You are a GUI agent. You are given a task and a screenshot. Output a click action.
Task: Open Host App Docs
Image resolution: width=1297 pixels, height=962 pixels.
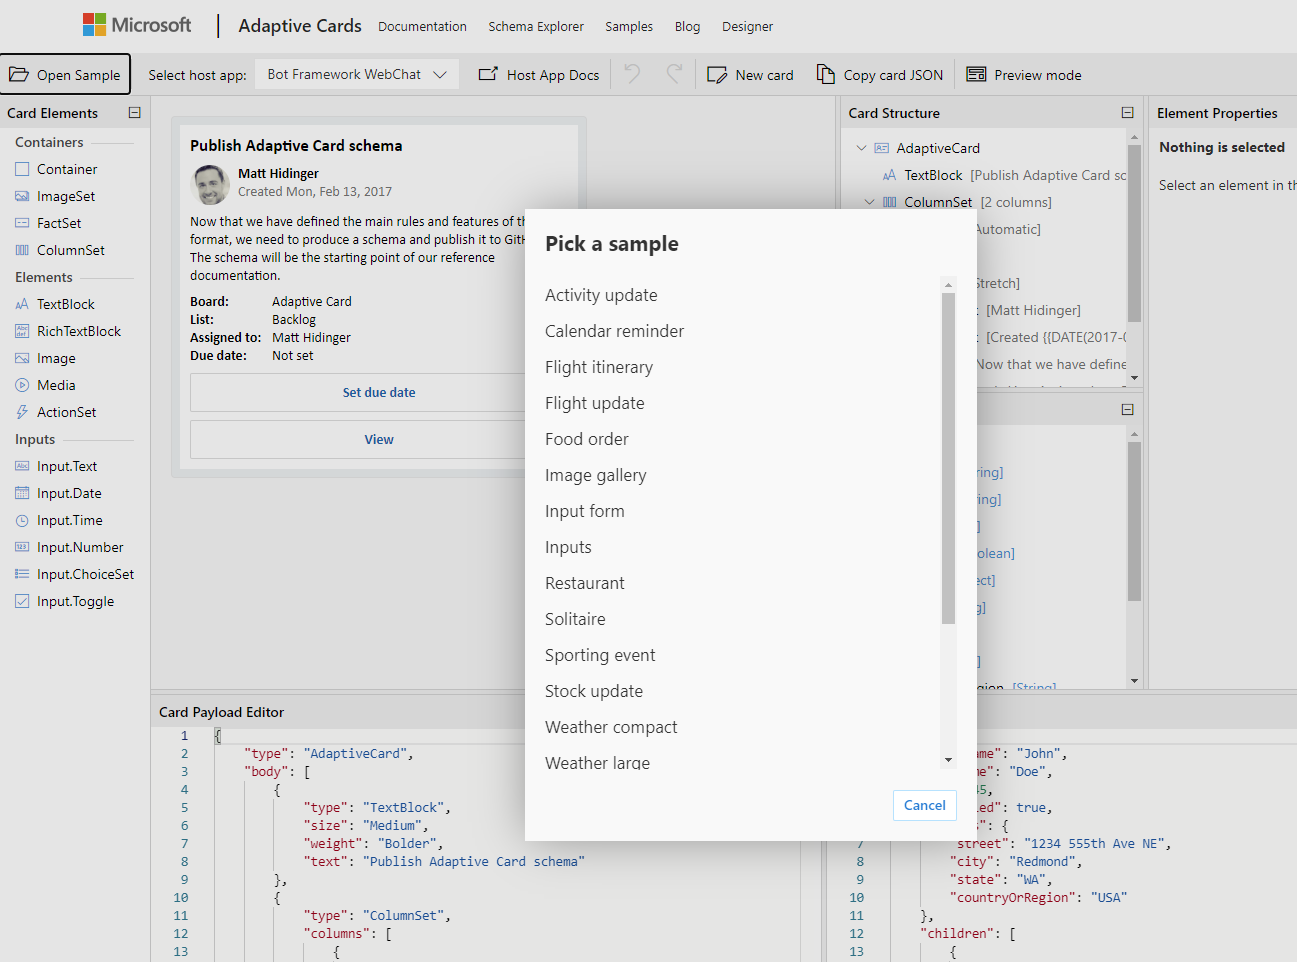538,73
